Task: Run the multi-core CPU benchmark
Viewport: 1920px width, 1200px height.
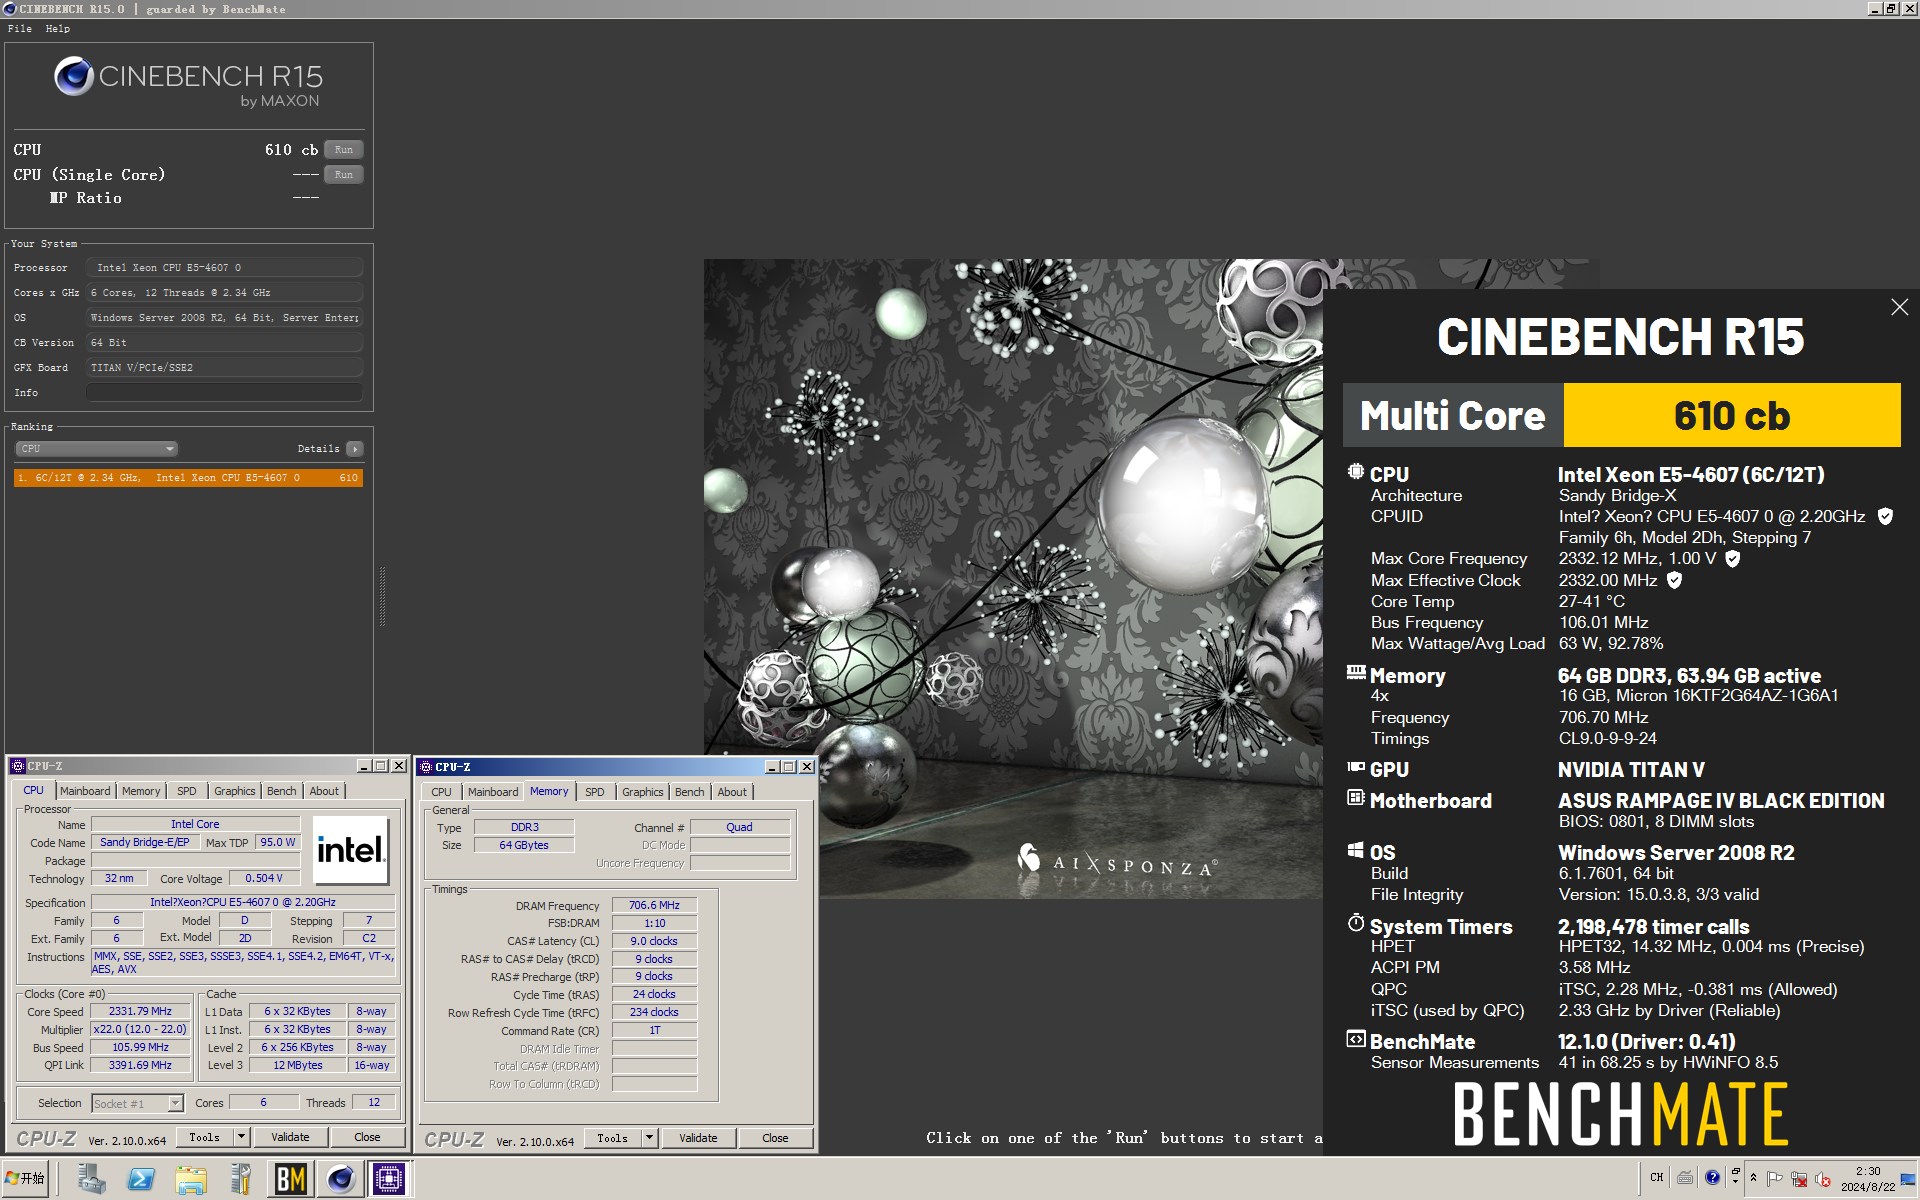Action: 344,150
